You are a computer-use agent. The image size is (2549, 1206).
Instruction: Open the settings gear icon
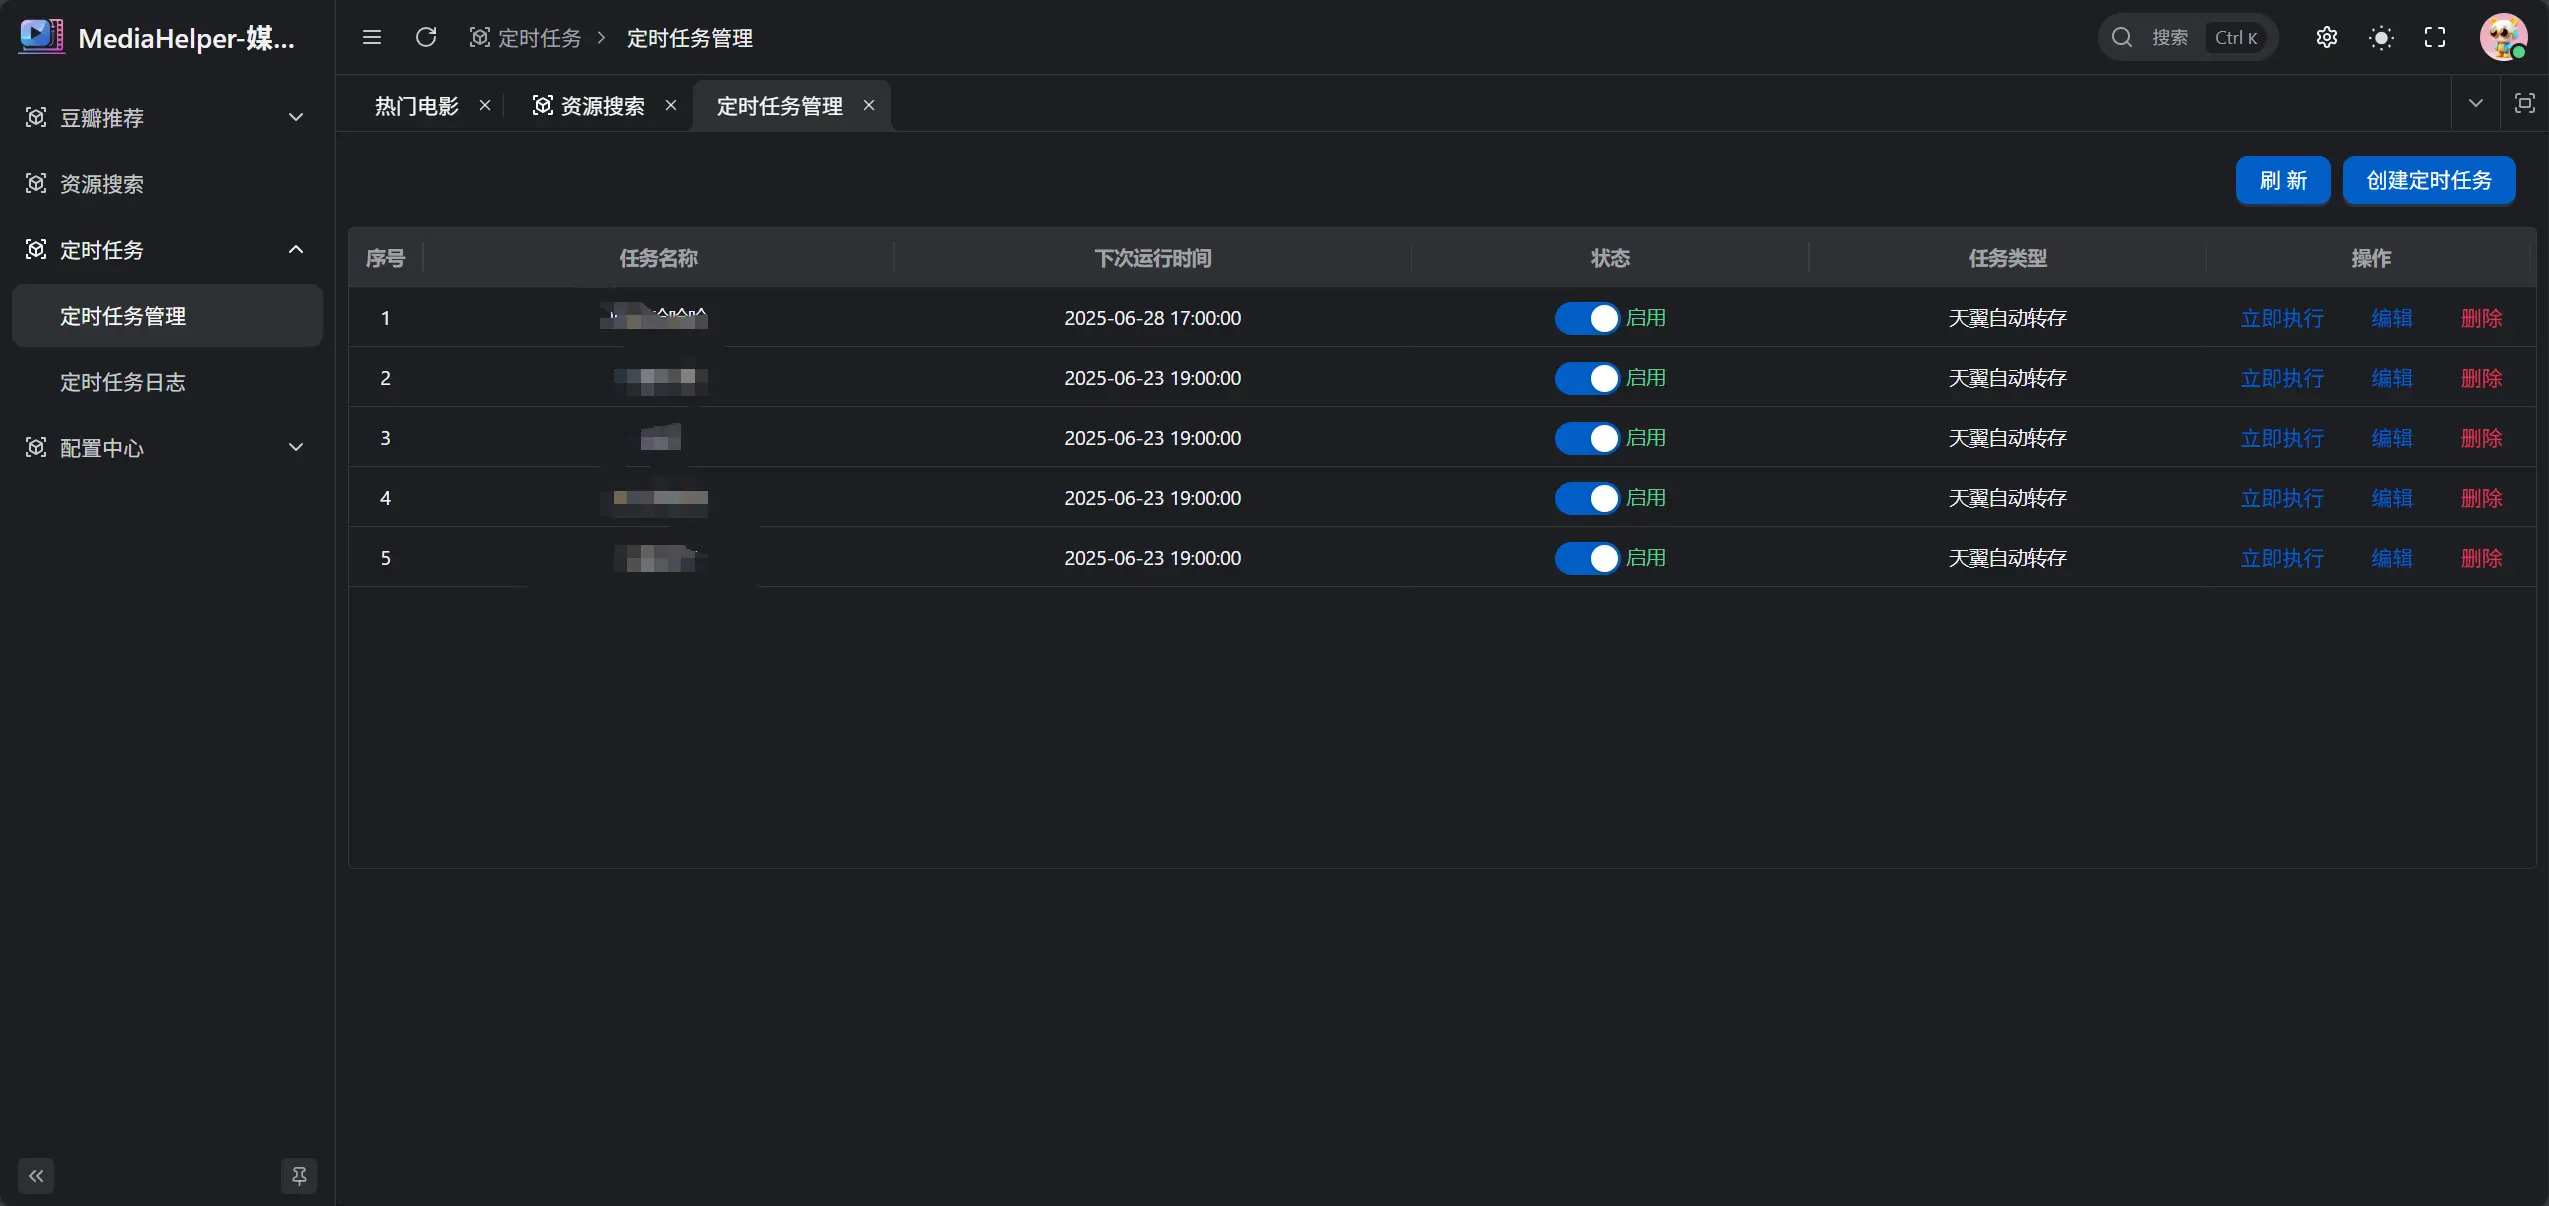2327,37
